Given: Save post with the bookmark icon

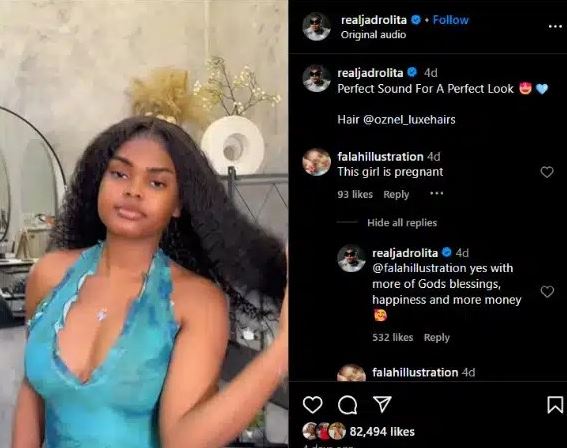Looking at the screenshot, I should click(x=555, y=405).
